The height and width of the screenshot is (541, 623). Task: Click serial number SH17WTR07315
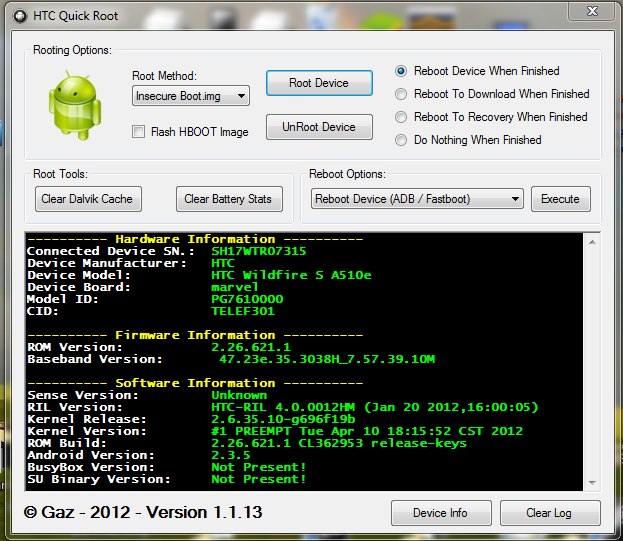pyautogui.click(x=259, y=251)
